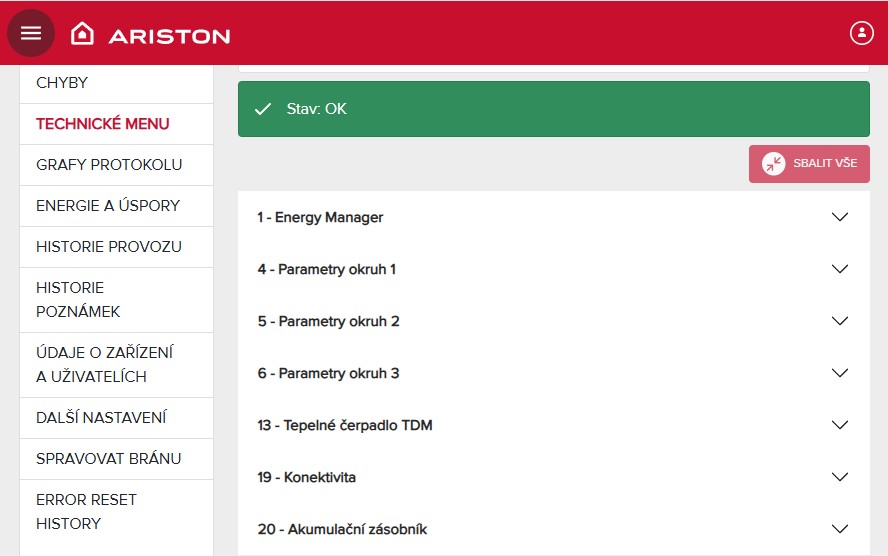Expand the Energy Manager section chevron

[x=839, y=217]
